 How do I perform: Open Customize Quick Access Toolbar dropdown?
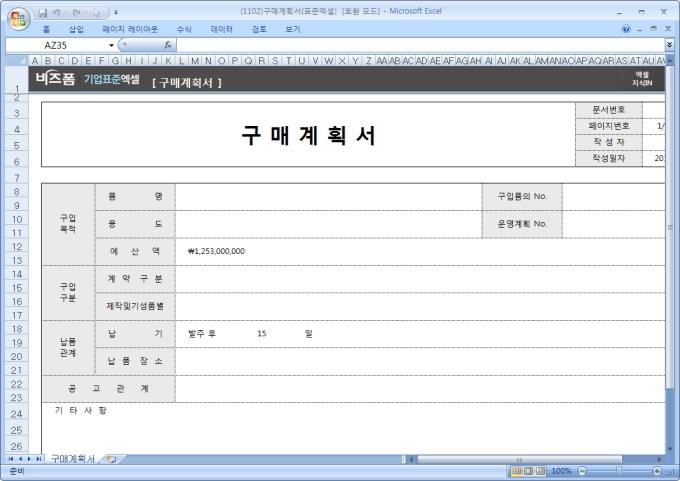[x=116, y=11]
